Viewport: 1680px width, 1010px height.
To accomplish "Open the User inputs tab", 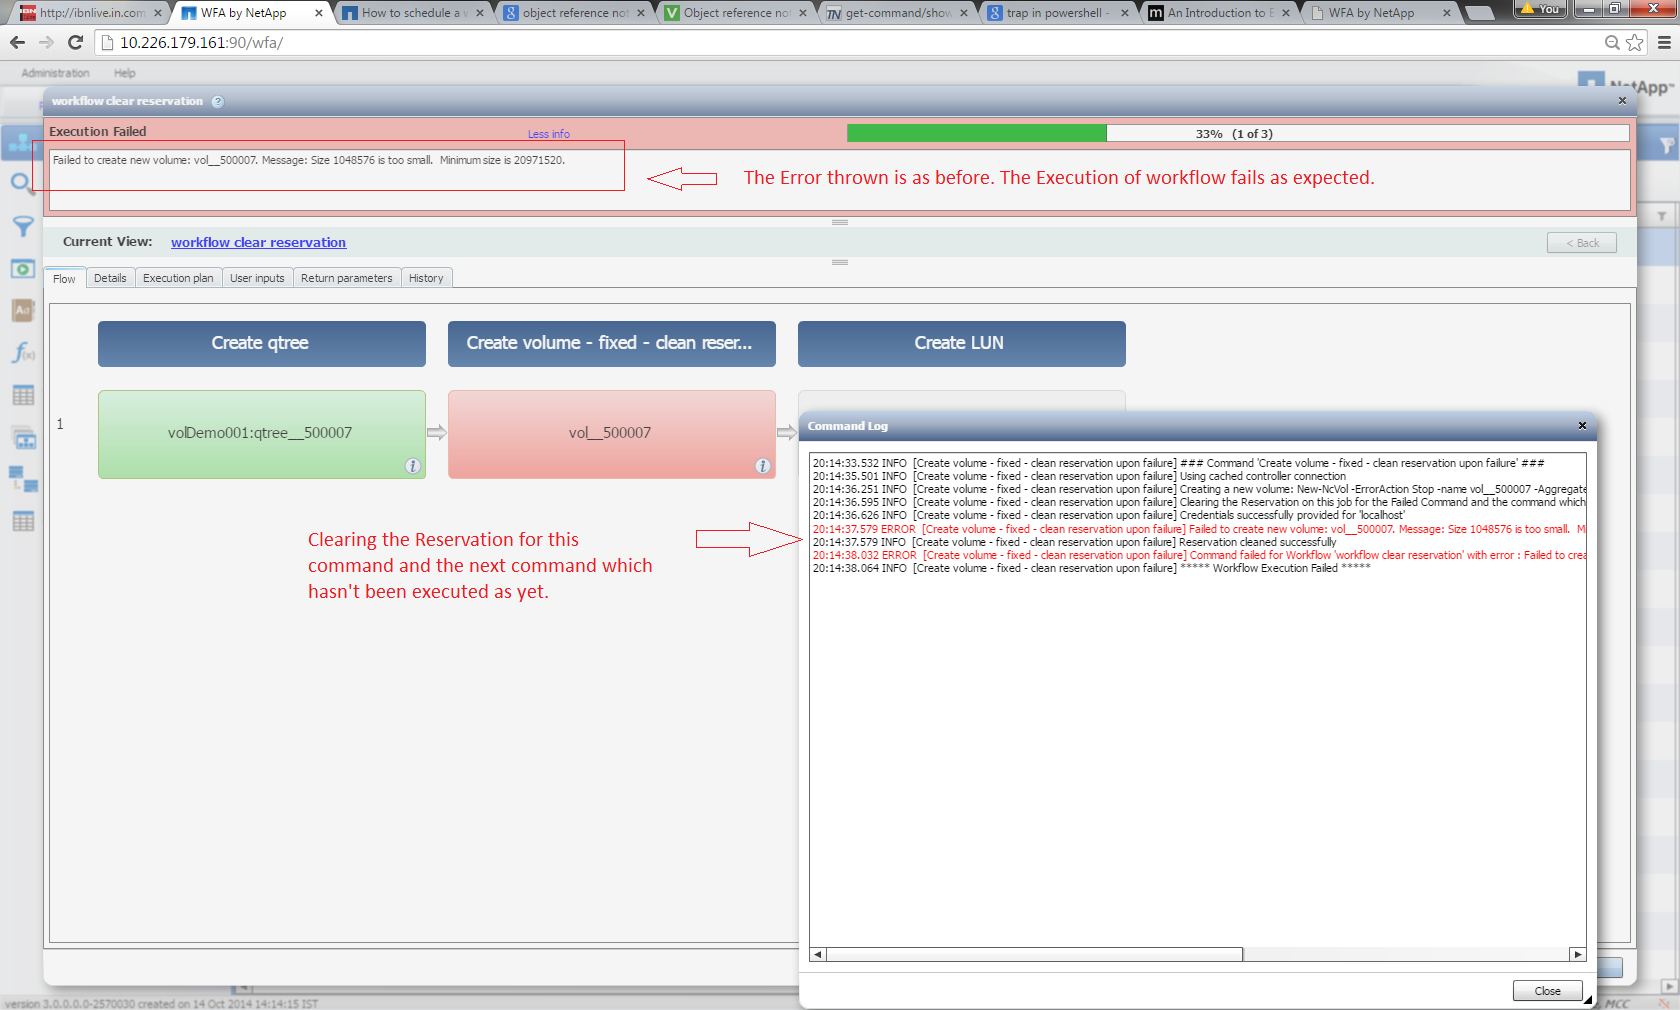I will tap(257, 278).
